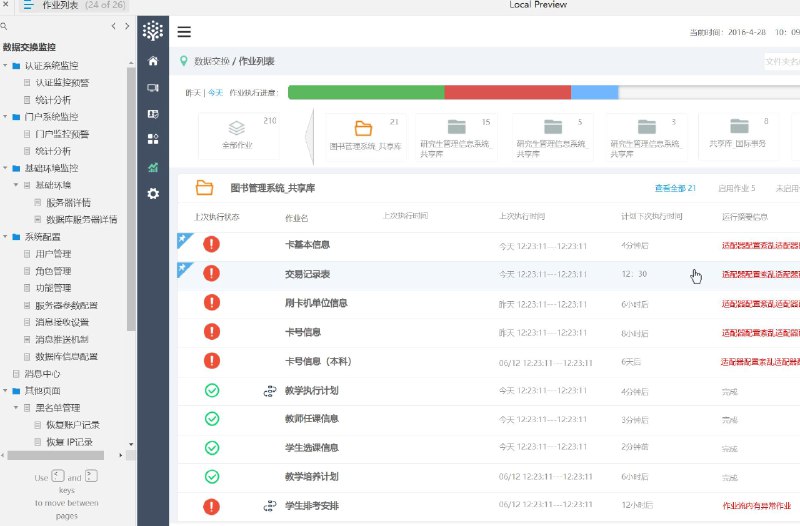Open 角色管理 page in tree

coord(53,271)
